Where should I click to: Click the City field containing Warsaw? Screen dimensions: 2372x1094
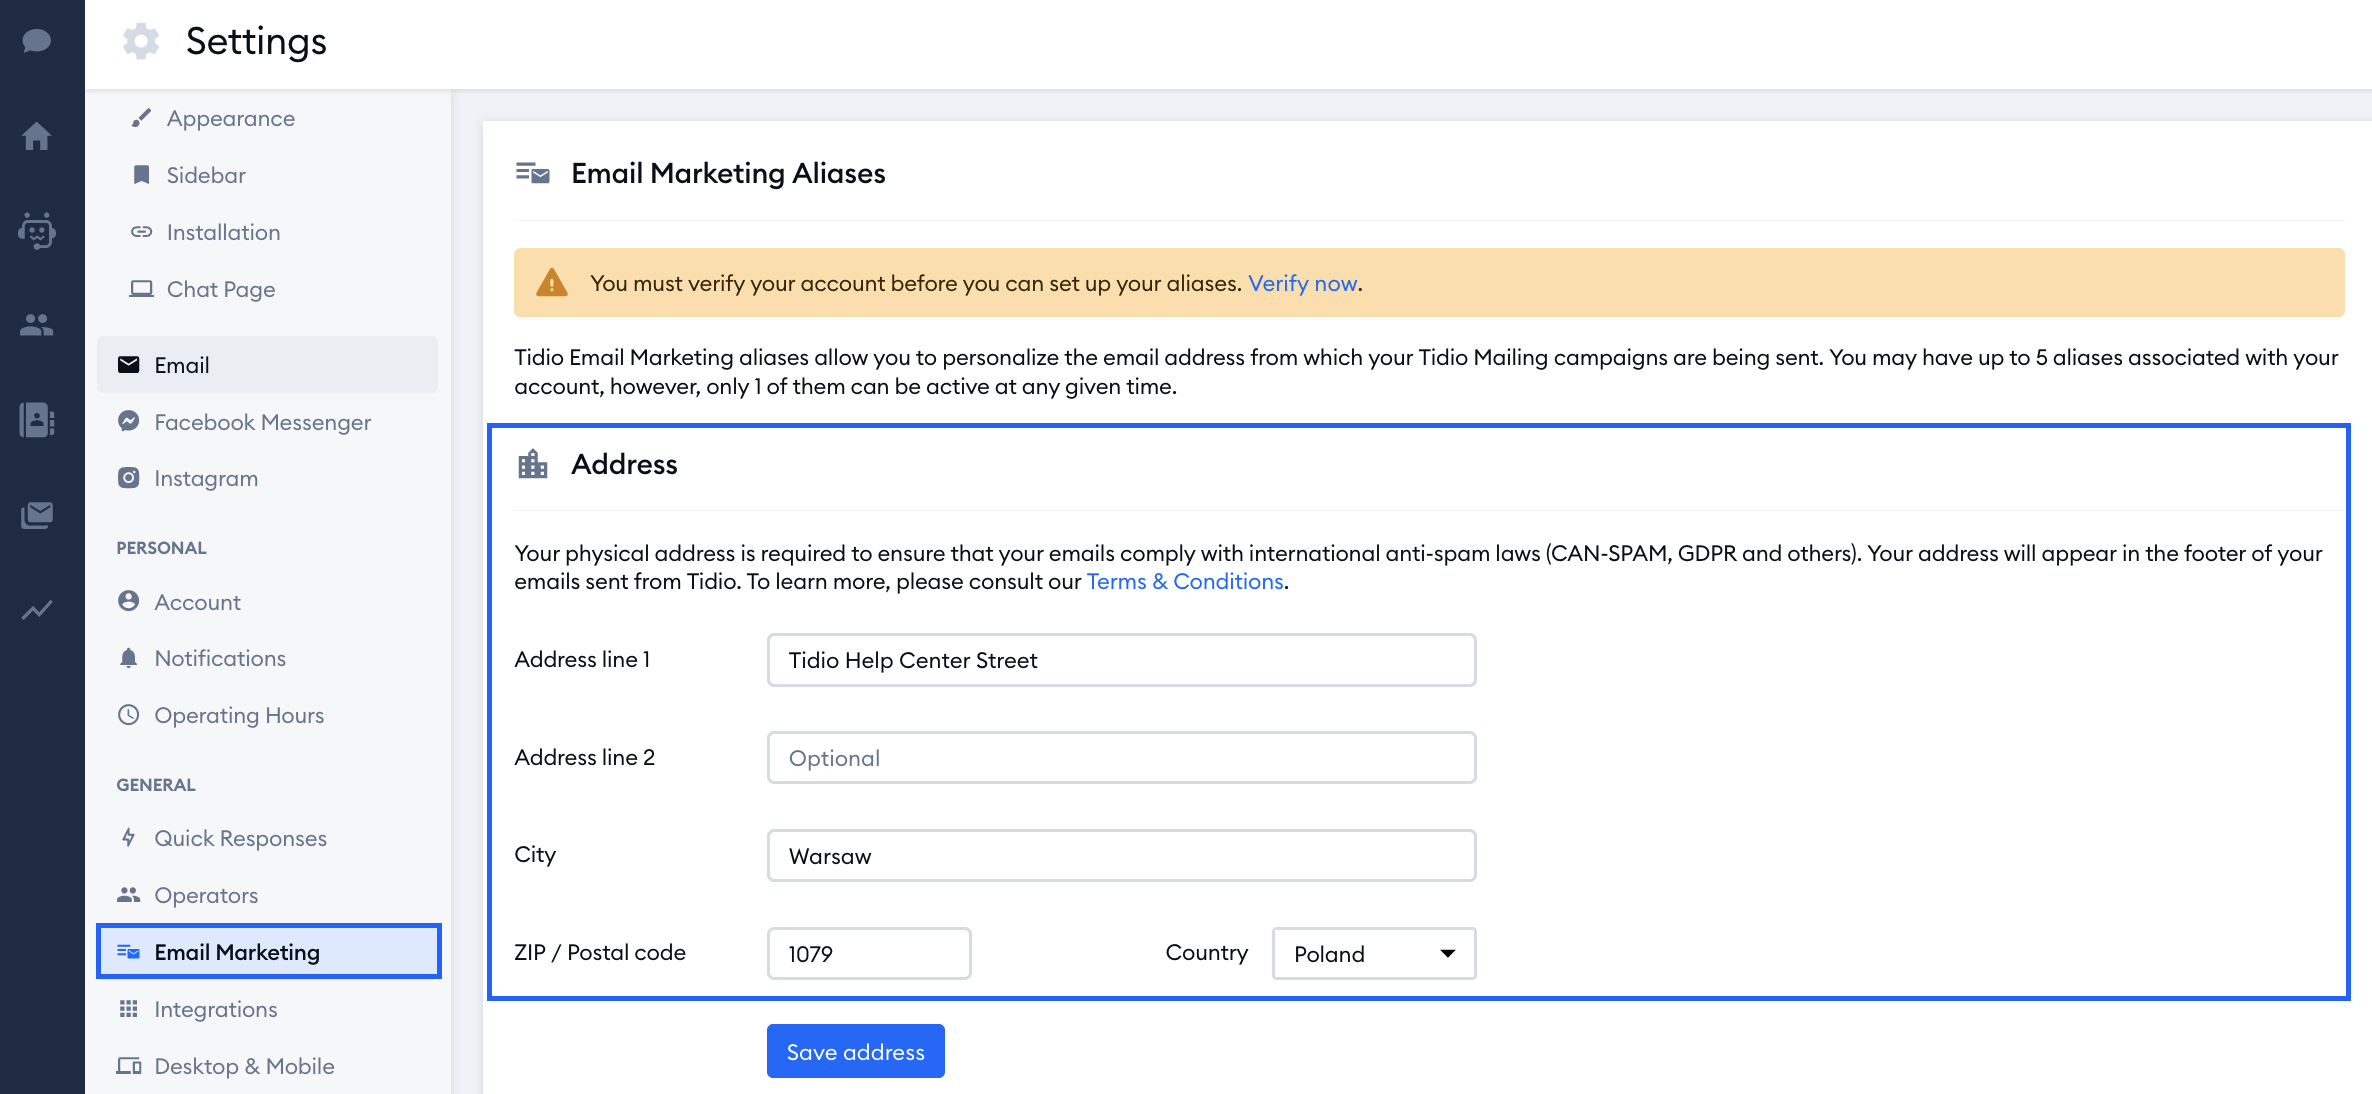coord(1121,855)
